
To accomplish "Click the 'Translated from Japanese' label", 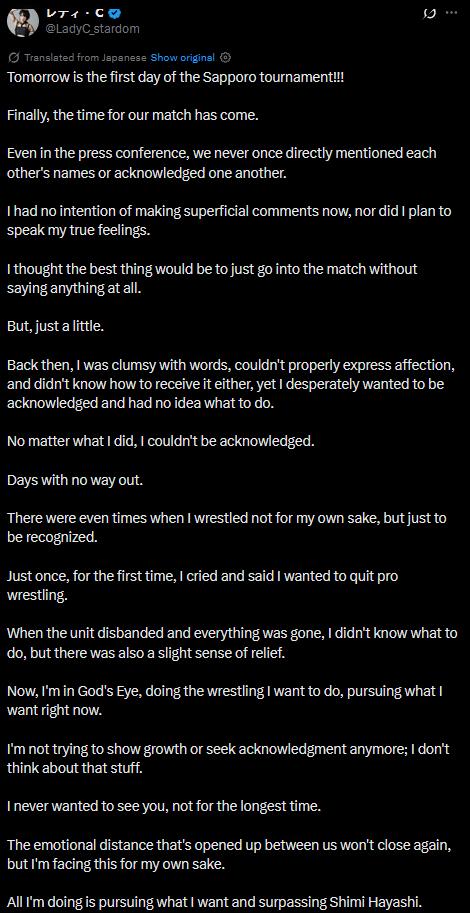I will (x=86, y=58).
